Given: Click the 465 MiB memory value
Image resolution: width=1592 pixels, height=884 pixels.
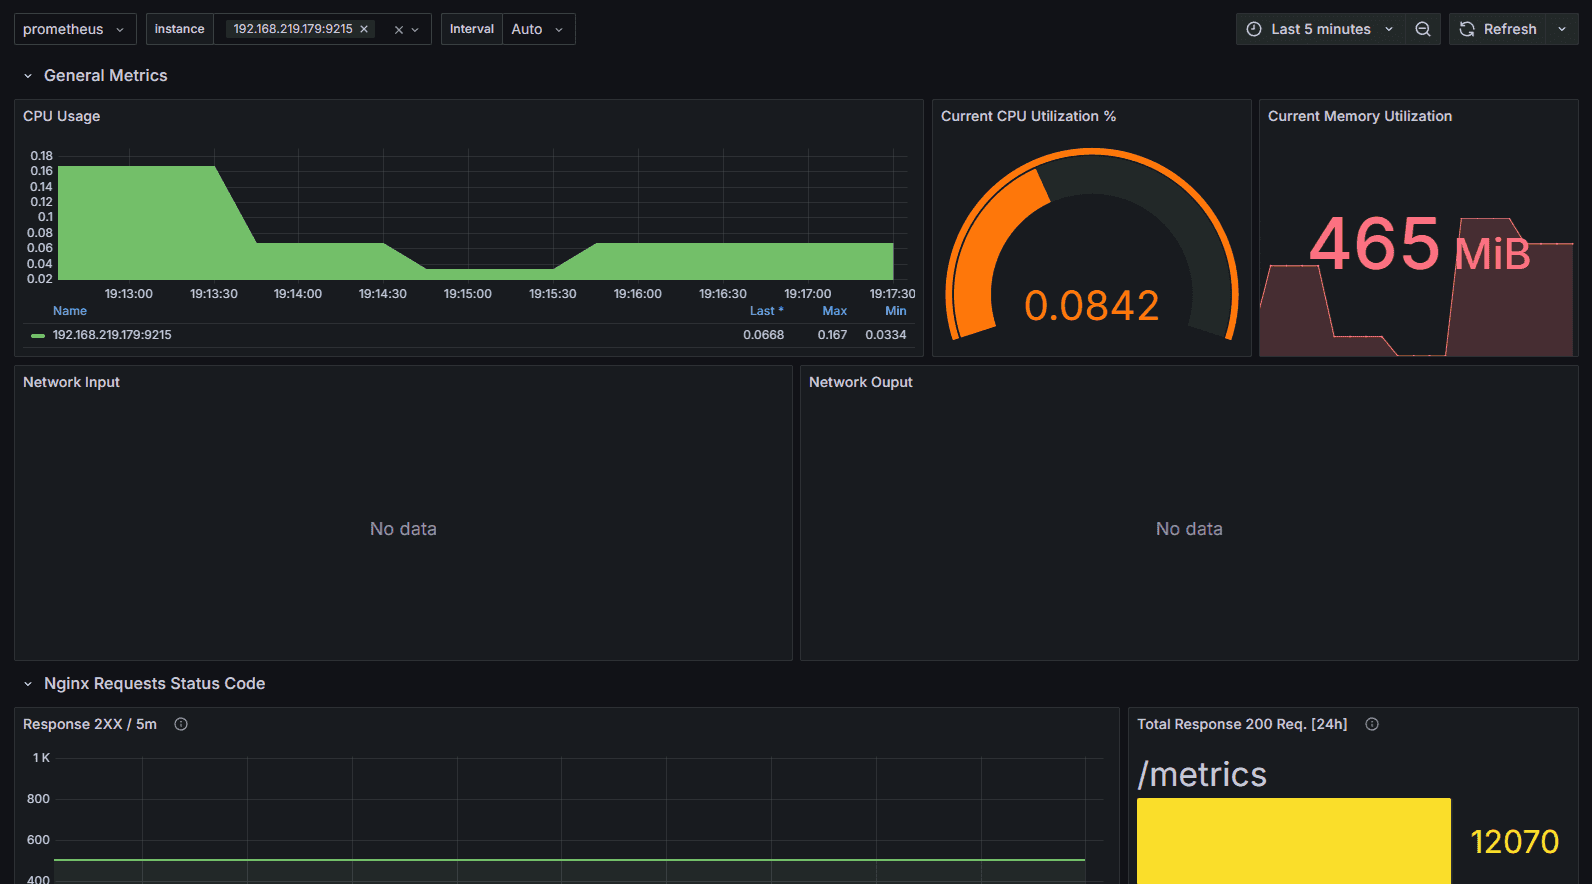Looking at the screenshot, I should 1420,244.
